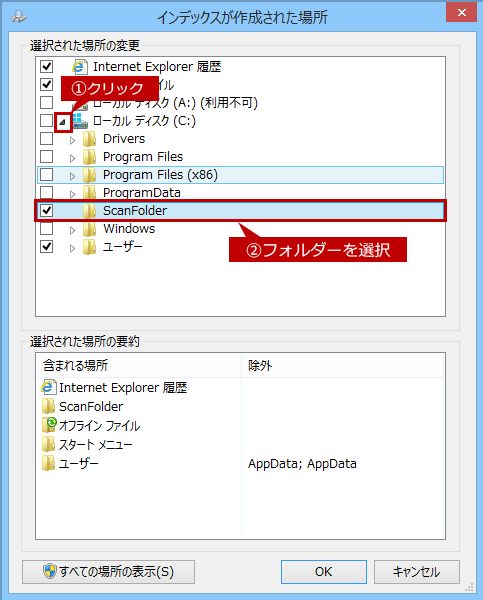
Task: Click the キャンセル button
Action: tap(416, 572)
